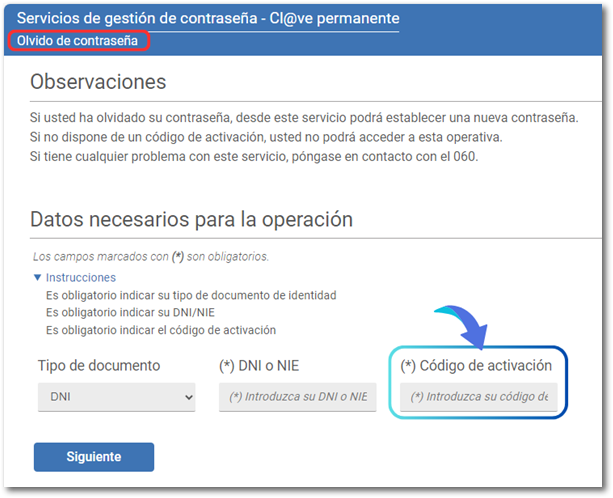The width and height of the screenshot is (613, 498).
Task: Click the Observaciones heading
Action: (98, 82)
